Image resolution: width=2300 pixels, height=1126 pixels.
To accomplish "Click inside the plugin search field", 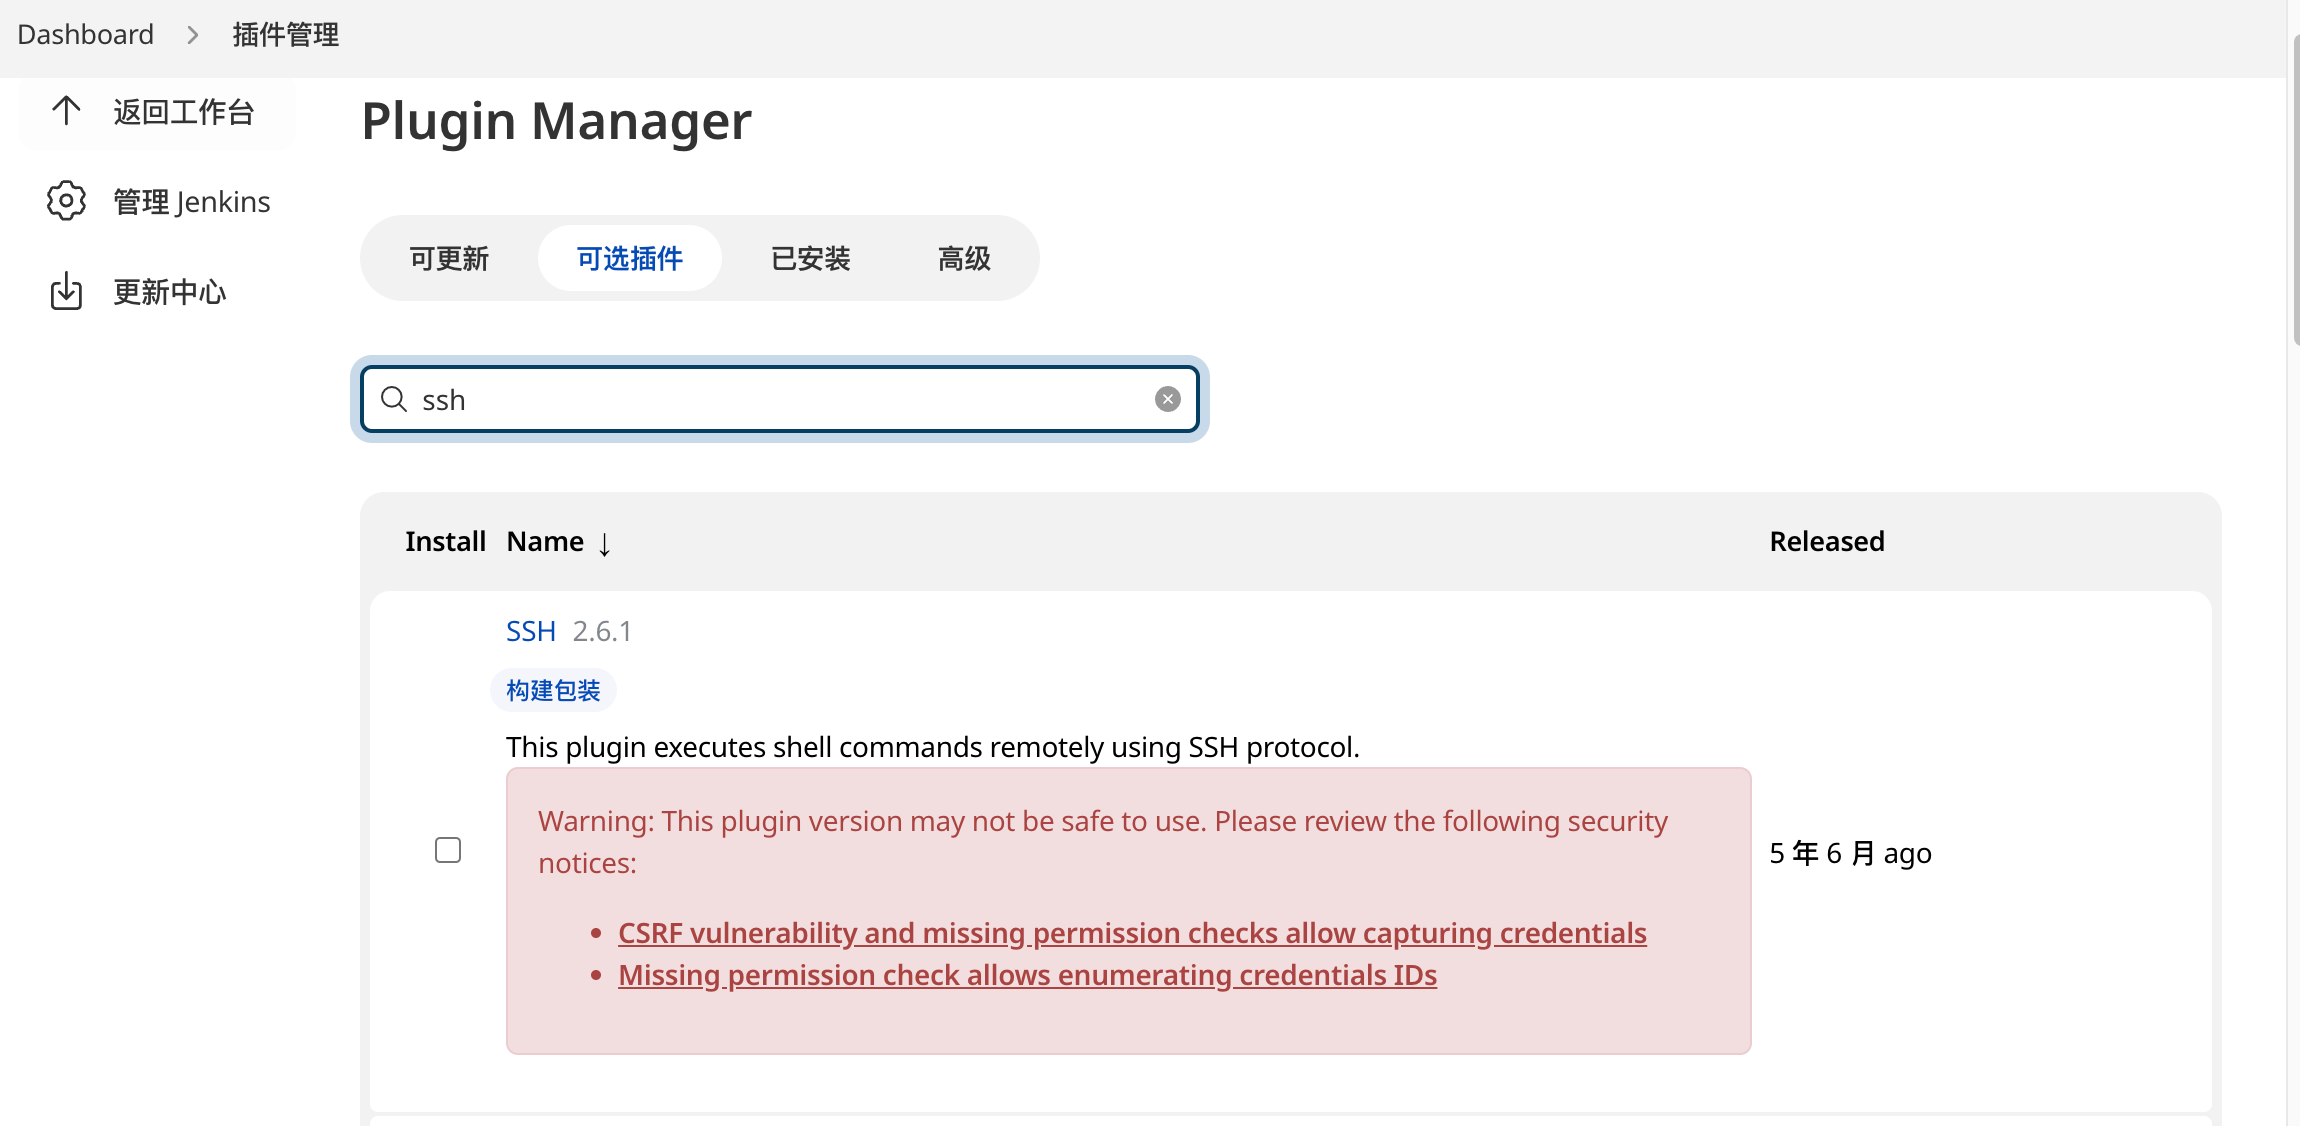I will 780,399.
